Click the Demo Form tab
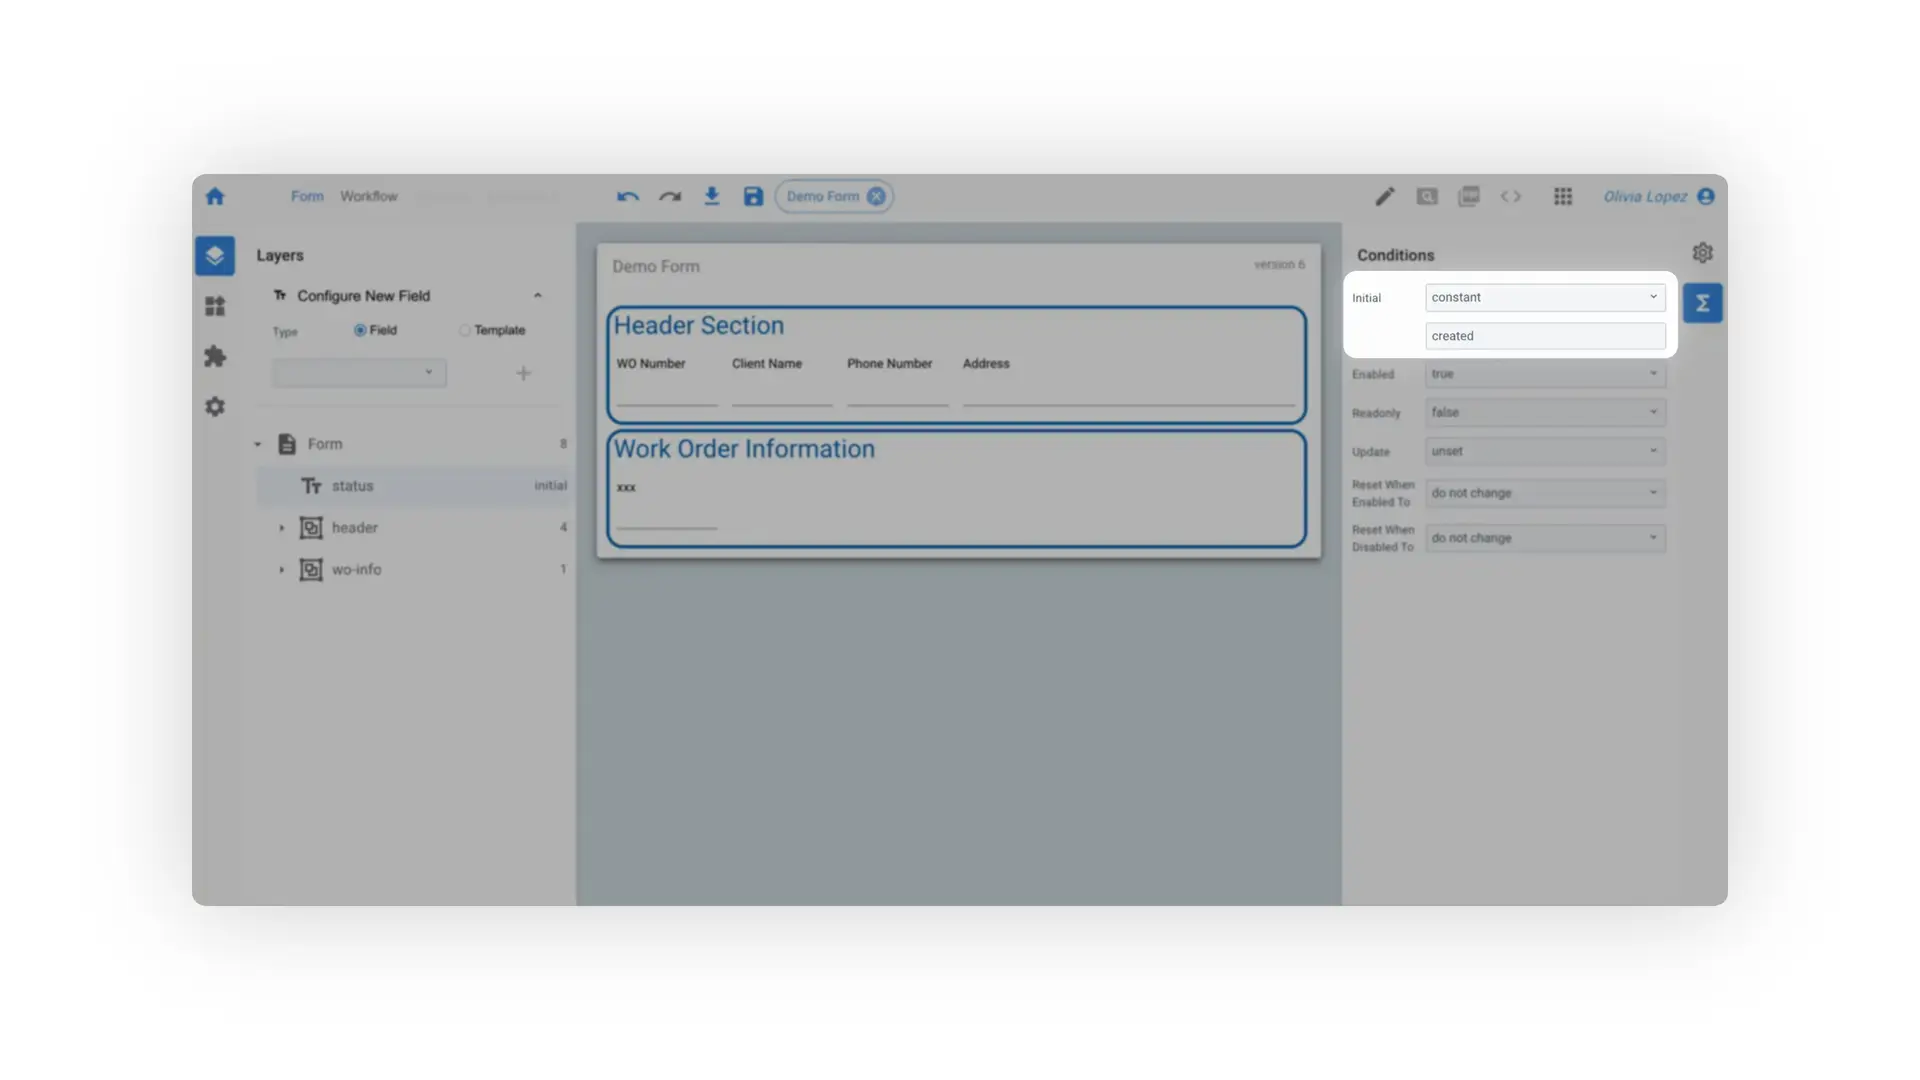This screenshot has height=1080, width=1920. click(822, 196)
